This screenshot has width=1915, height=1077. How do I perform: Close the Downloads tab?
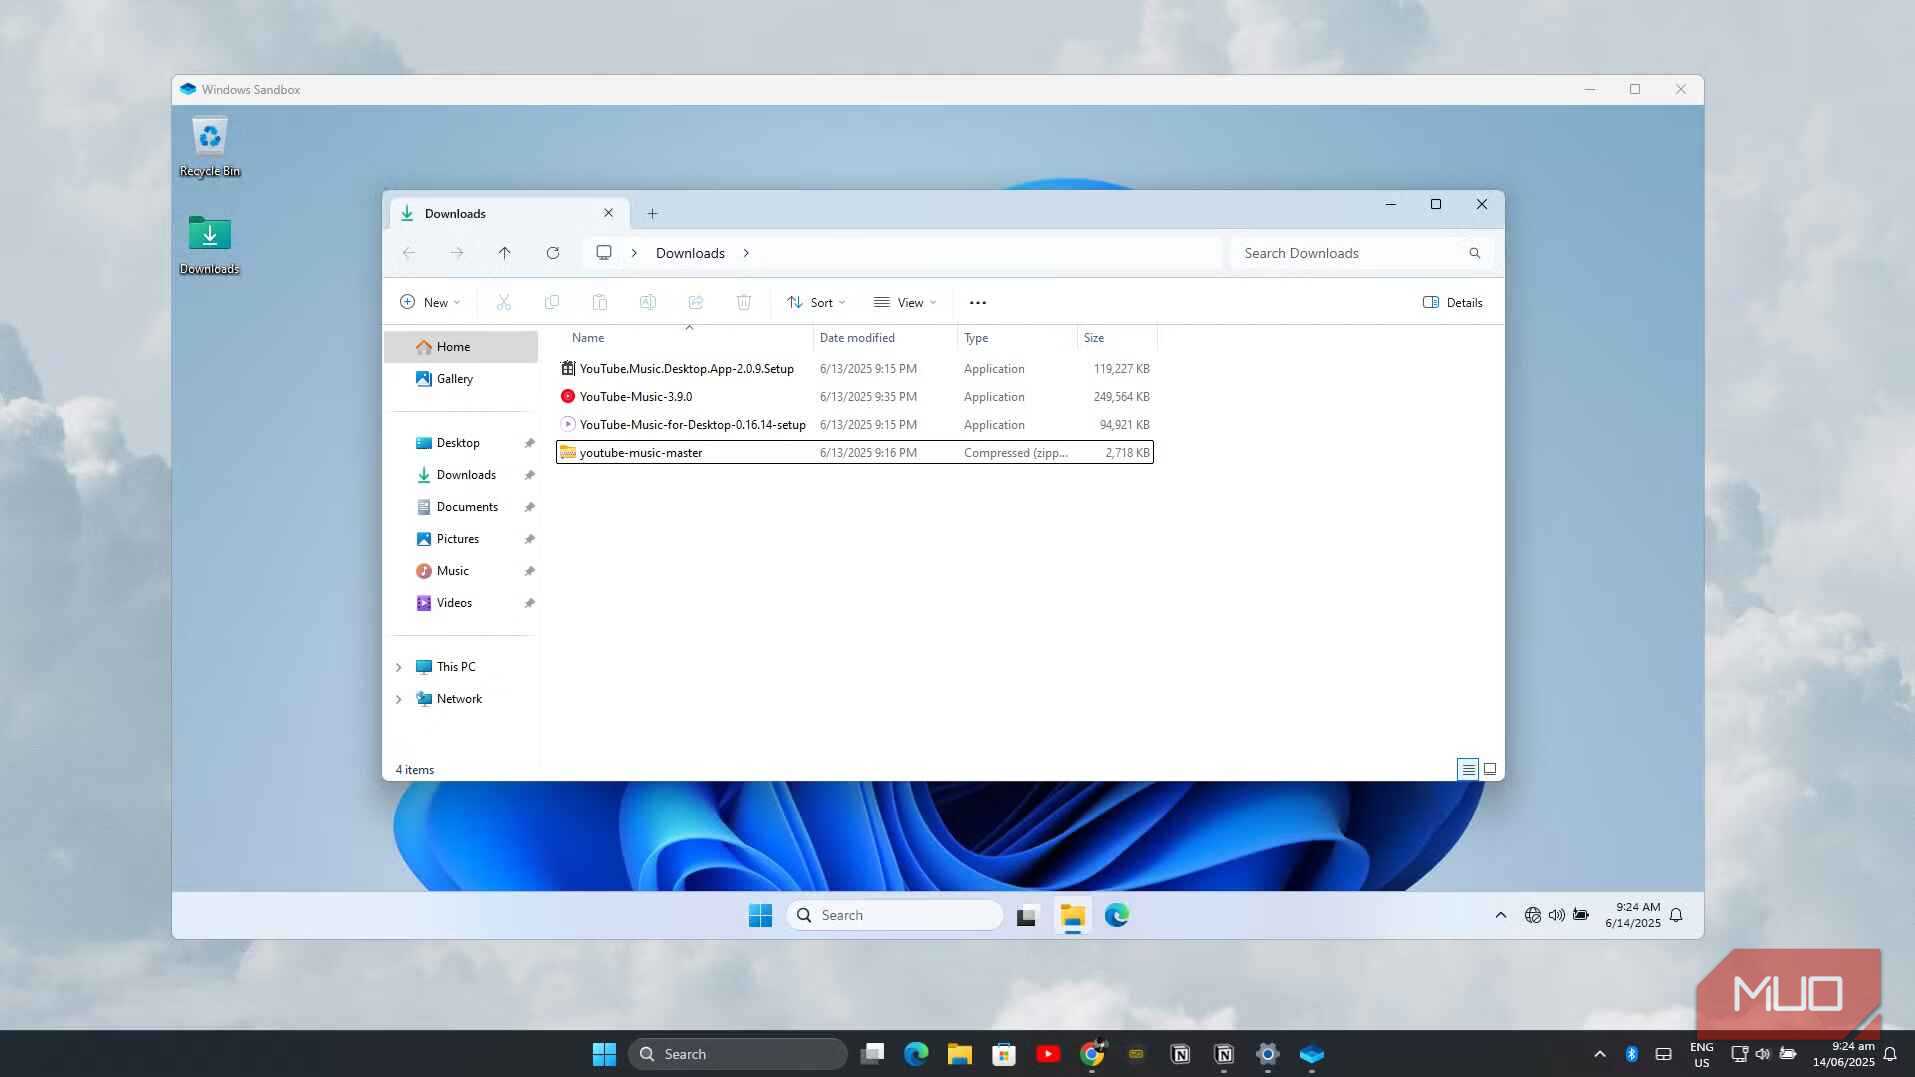coord(608,213)
